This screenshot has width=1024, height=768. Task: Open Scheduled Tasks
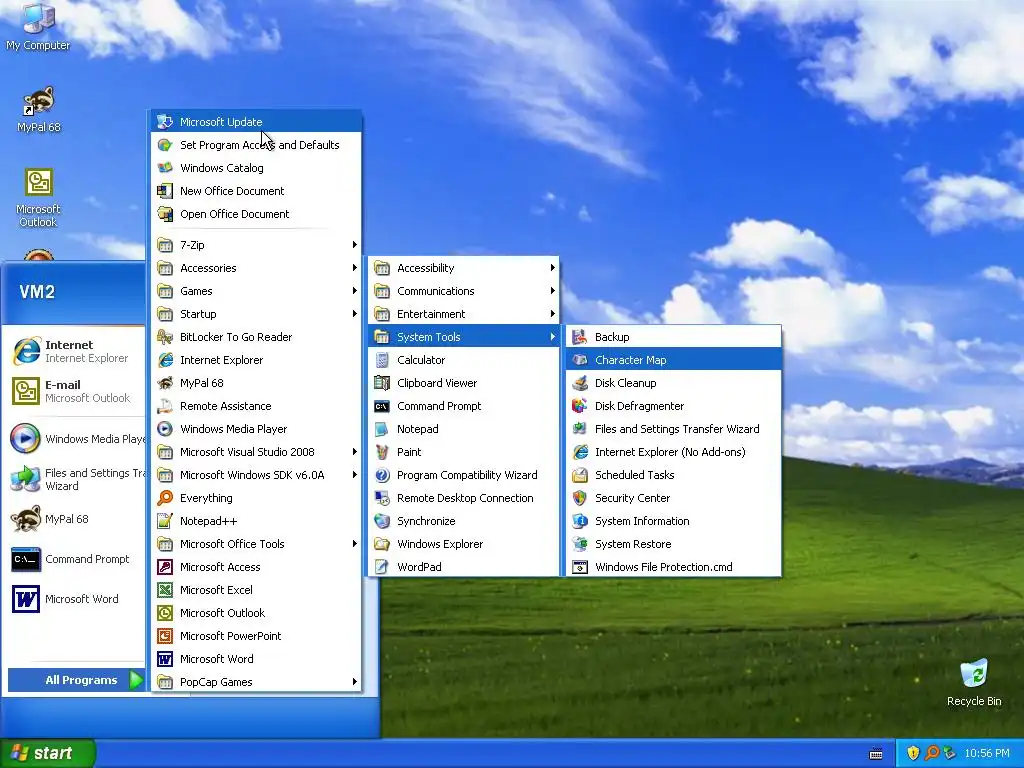coord(673,475)
